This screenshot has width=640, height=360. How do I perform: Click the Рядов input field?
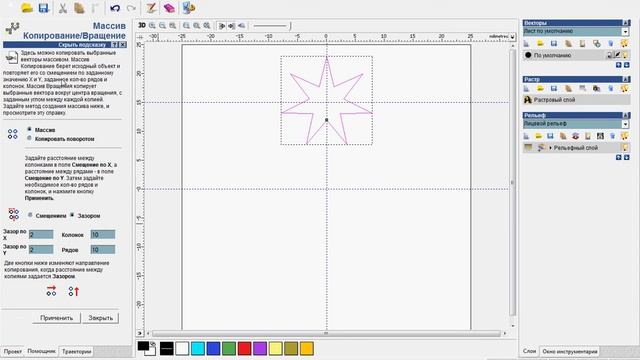click(x=103, y=249)
